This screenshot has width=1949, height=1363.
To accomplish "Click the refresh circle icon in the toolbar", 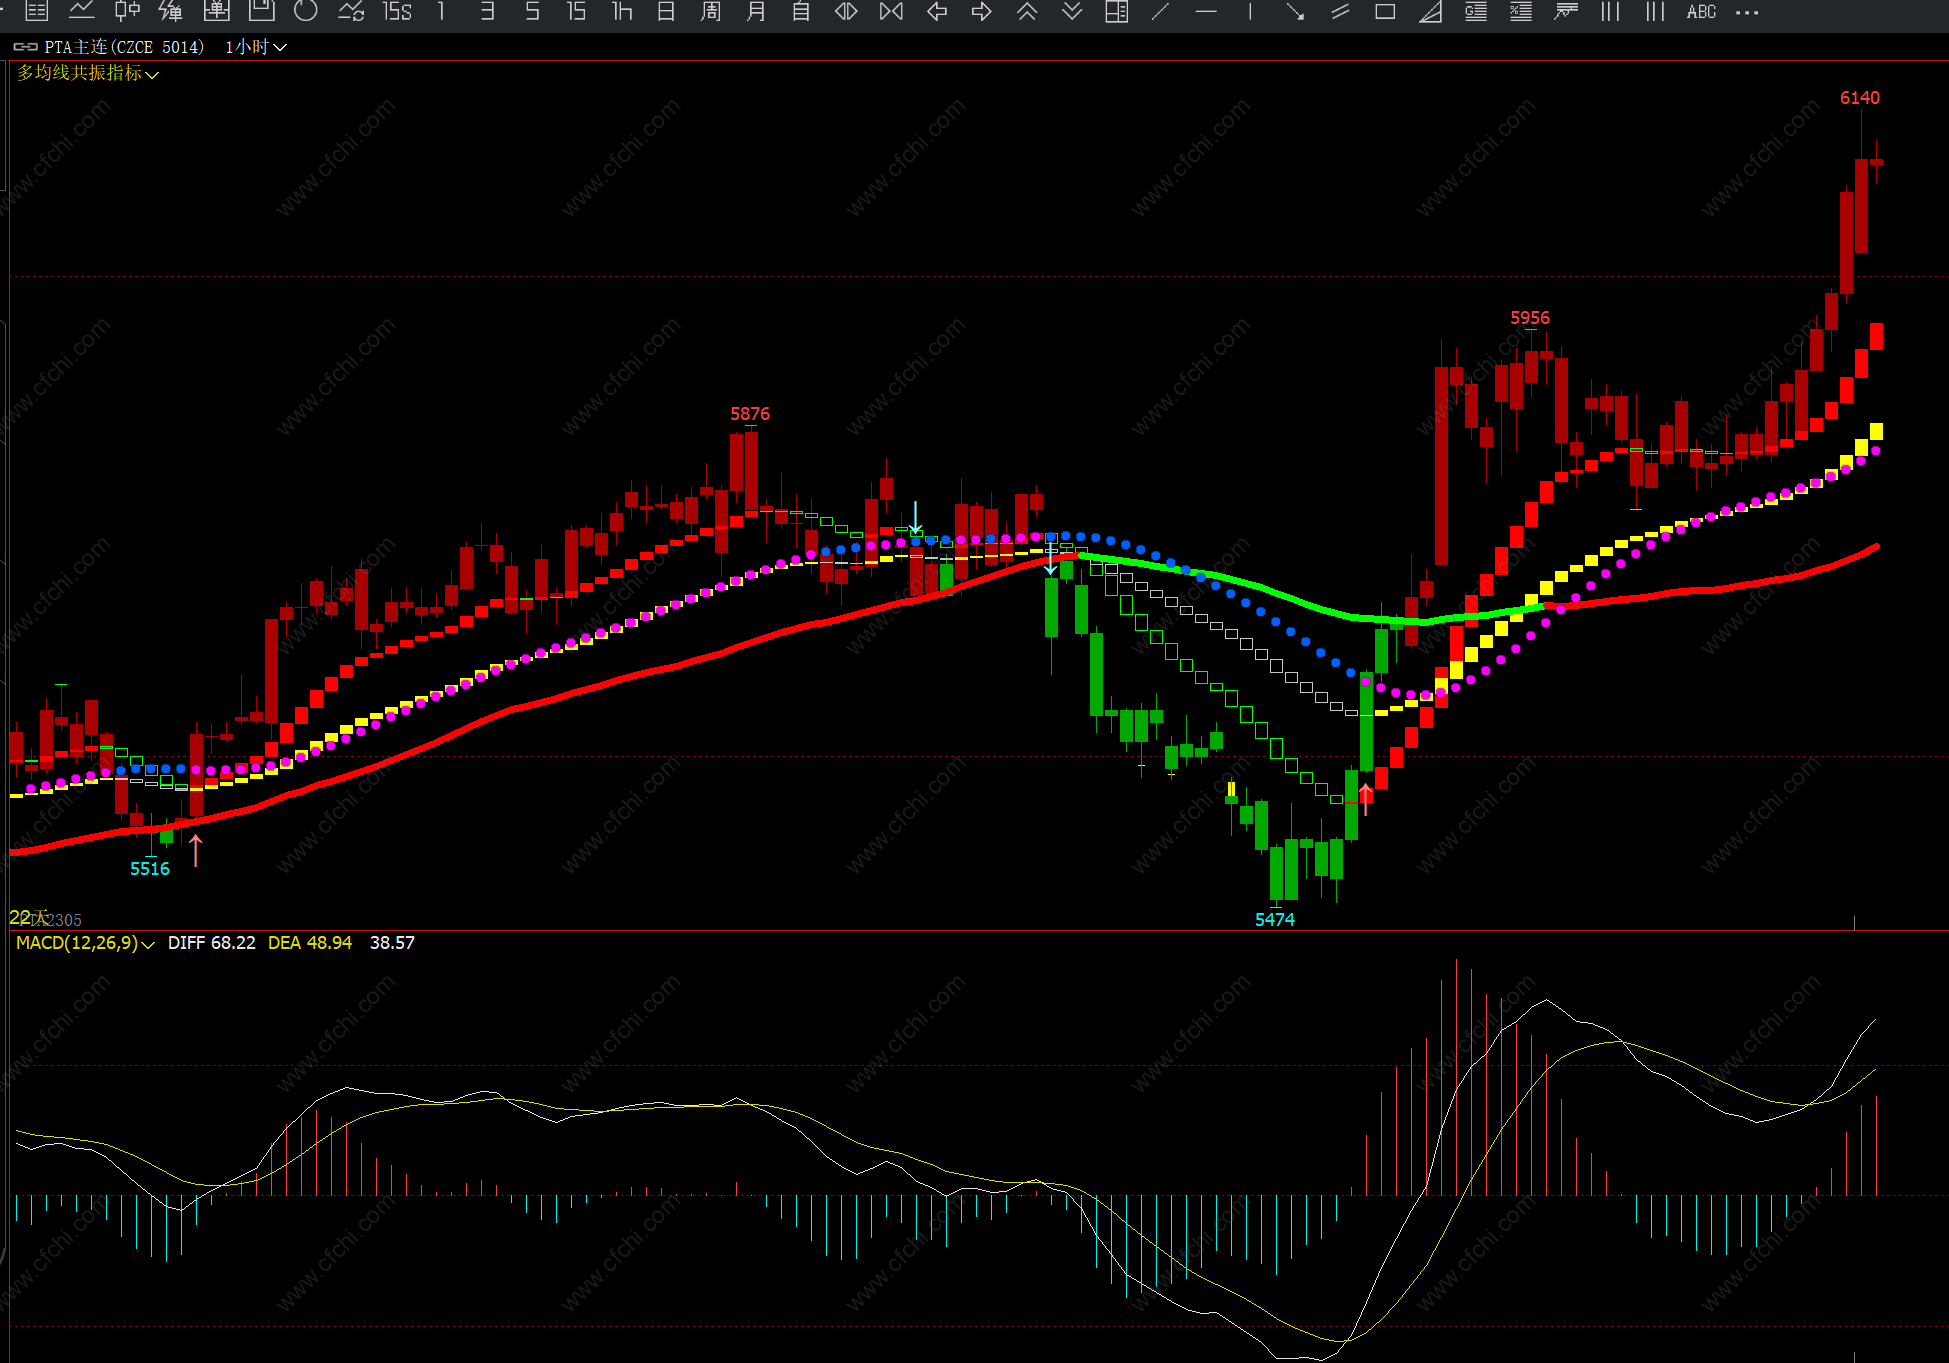I will tap(306, 12).
